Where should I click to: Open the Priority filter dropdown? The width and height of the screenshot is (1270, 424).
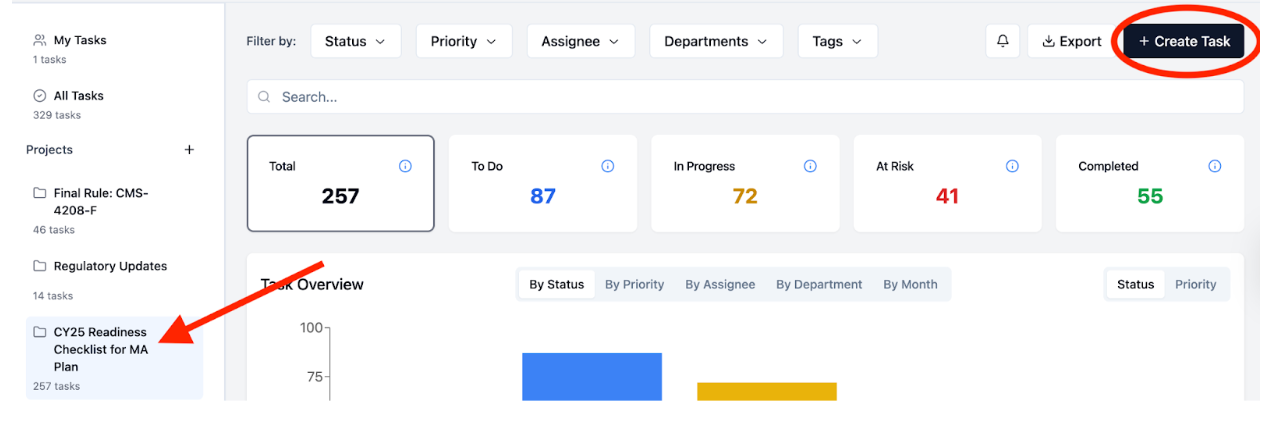464,41
